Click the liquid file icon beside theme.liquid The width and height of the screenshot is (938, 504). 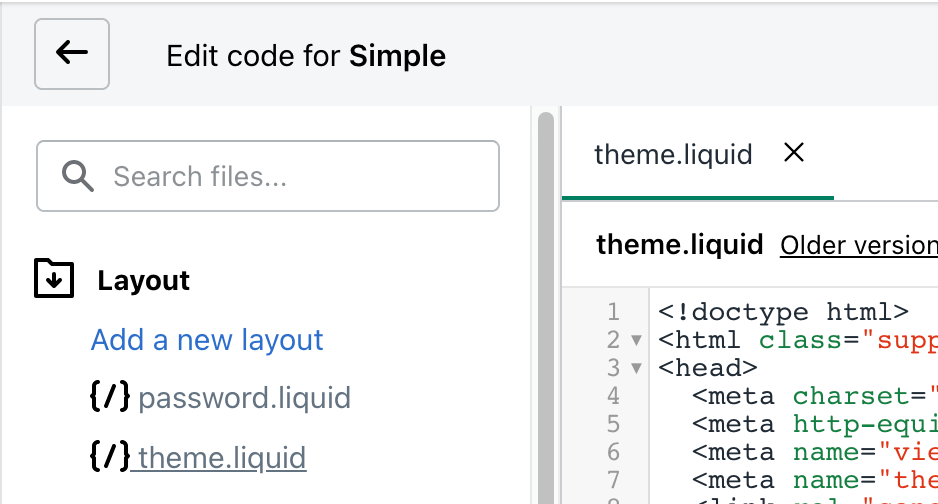(x=109, y=456)
